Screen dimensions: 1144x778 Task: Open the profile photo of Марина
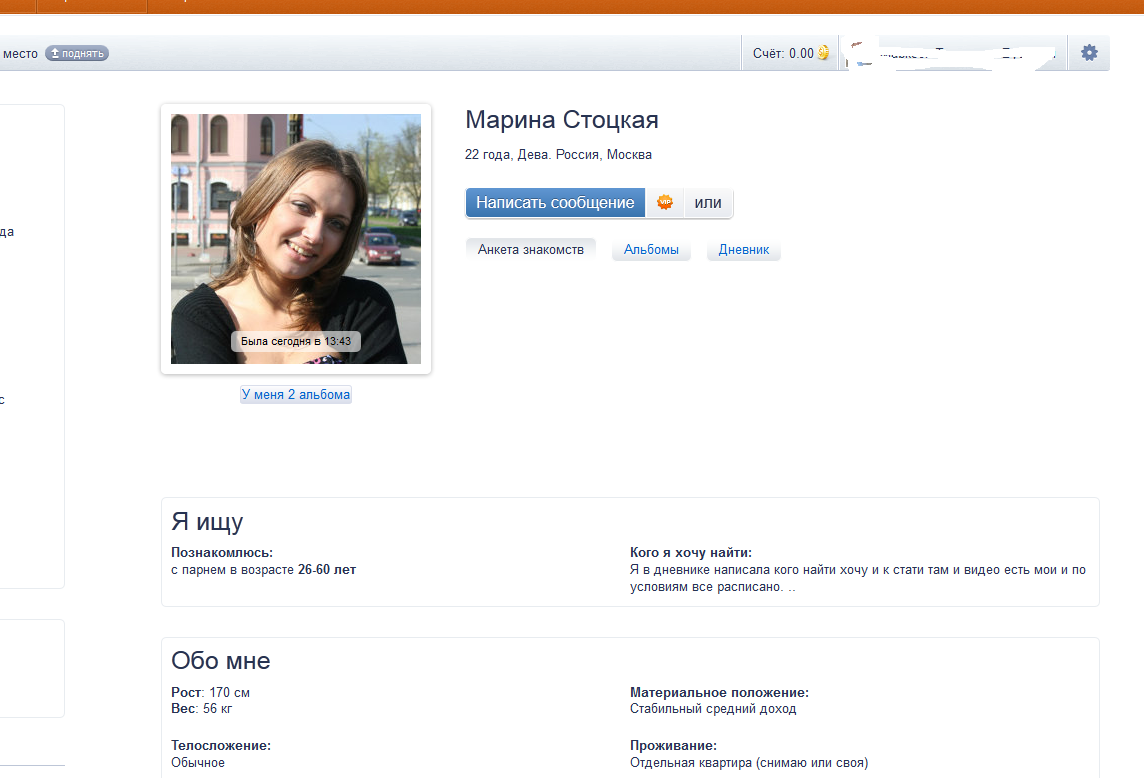point(296,230)
